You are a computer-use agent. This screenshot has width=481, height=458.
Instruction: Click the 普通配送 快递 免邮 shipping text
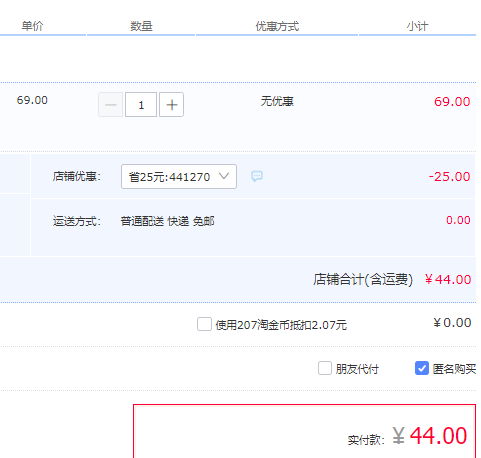pos(167,221)
